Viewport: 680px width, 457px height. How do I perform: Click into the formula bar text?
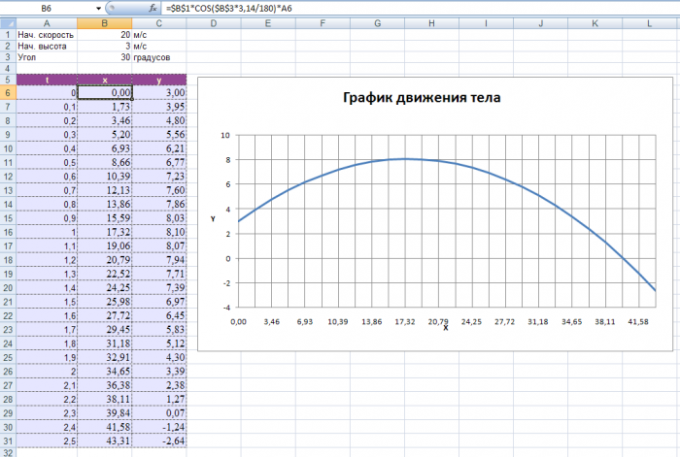pyautogui.click(x=400, y=7)
